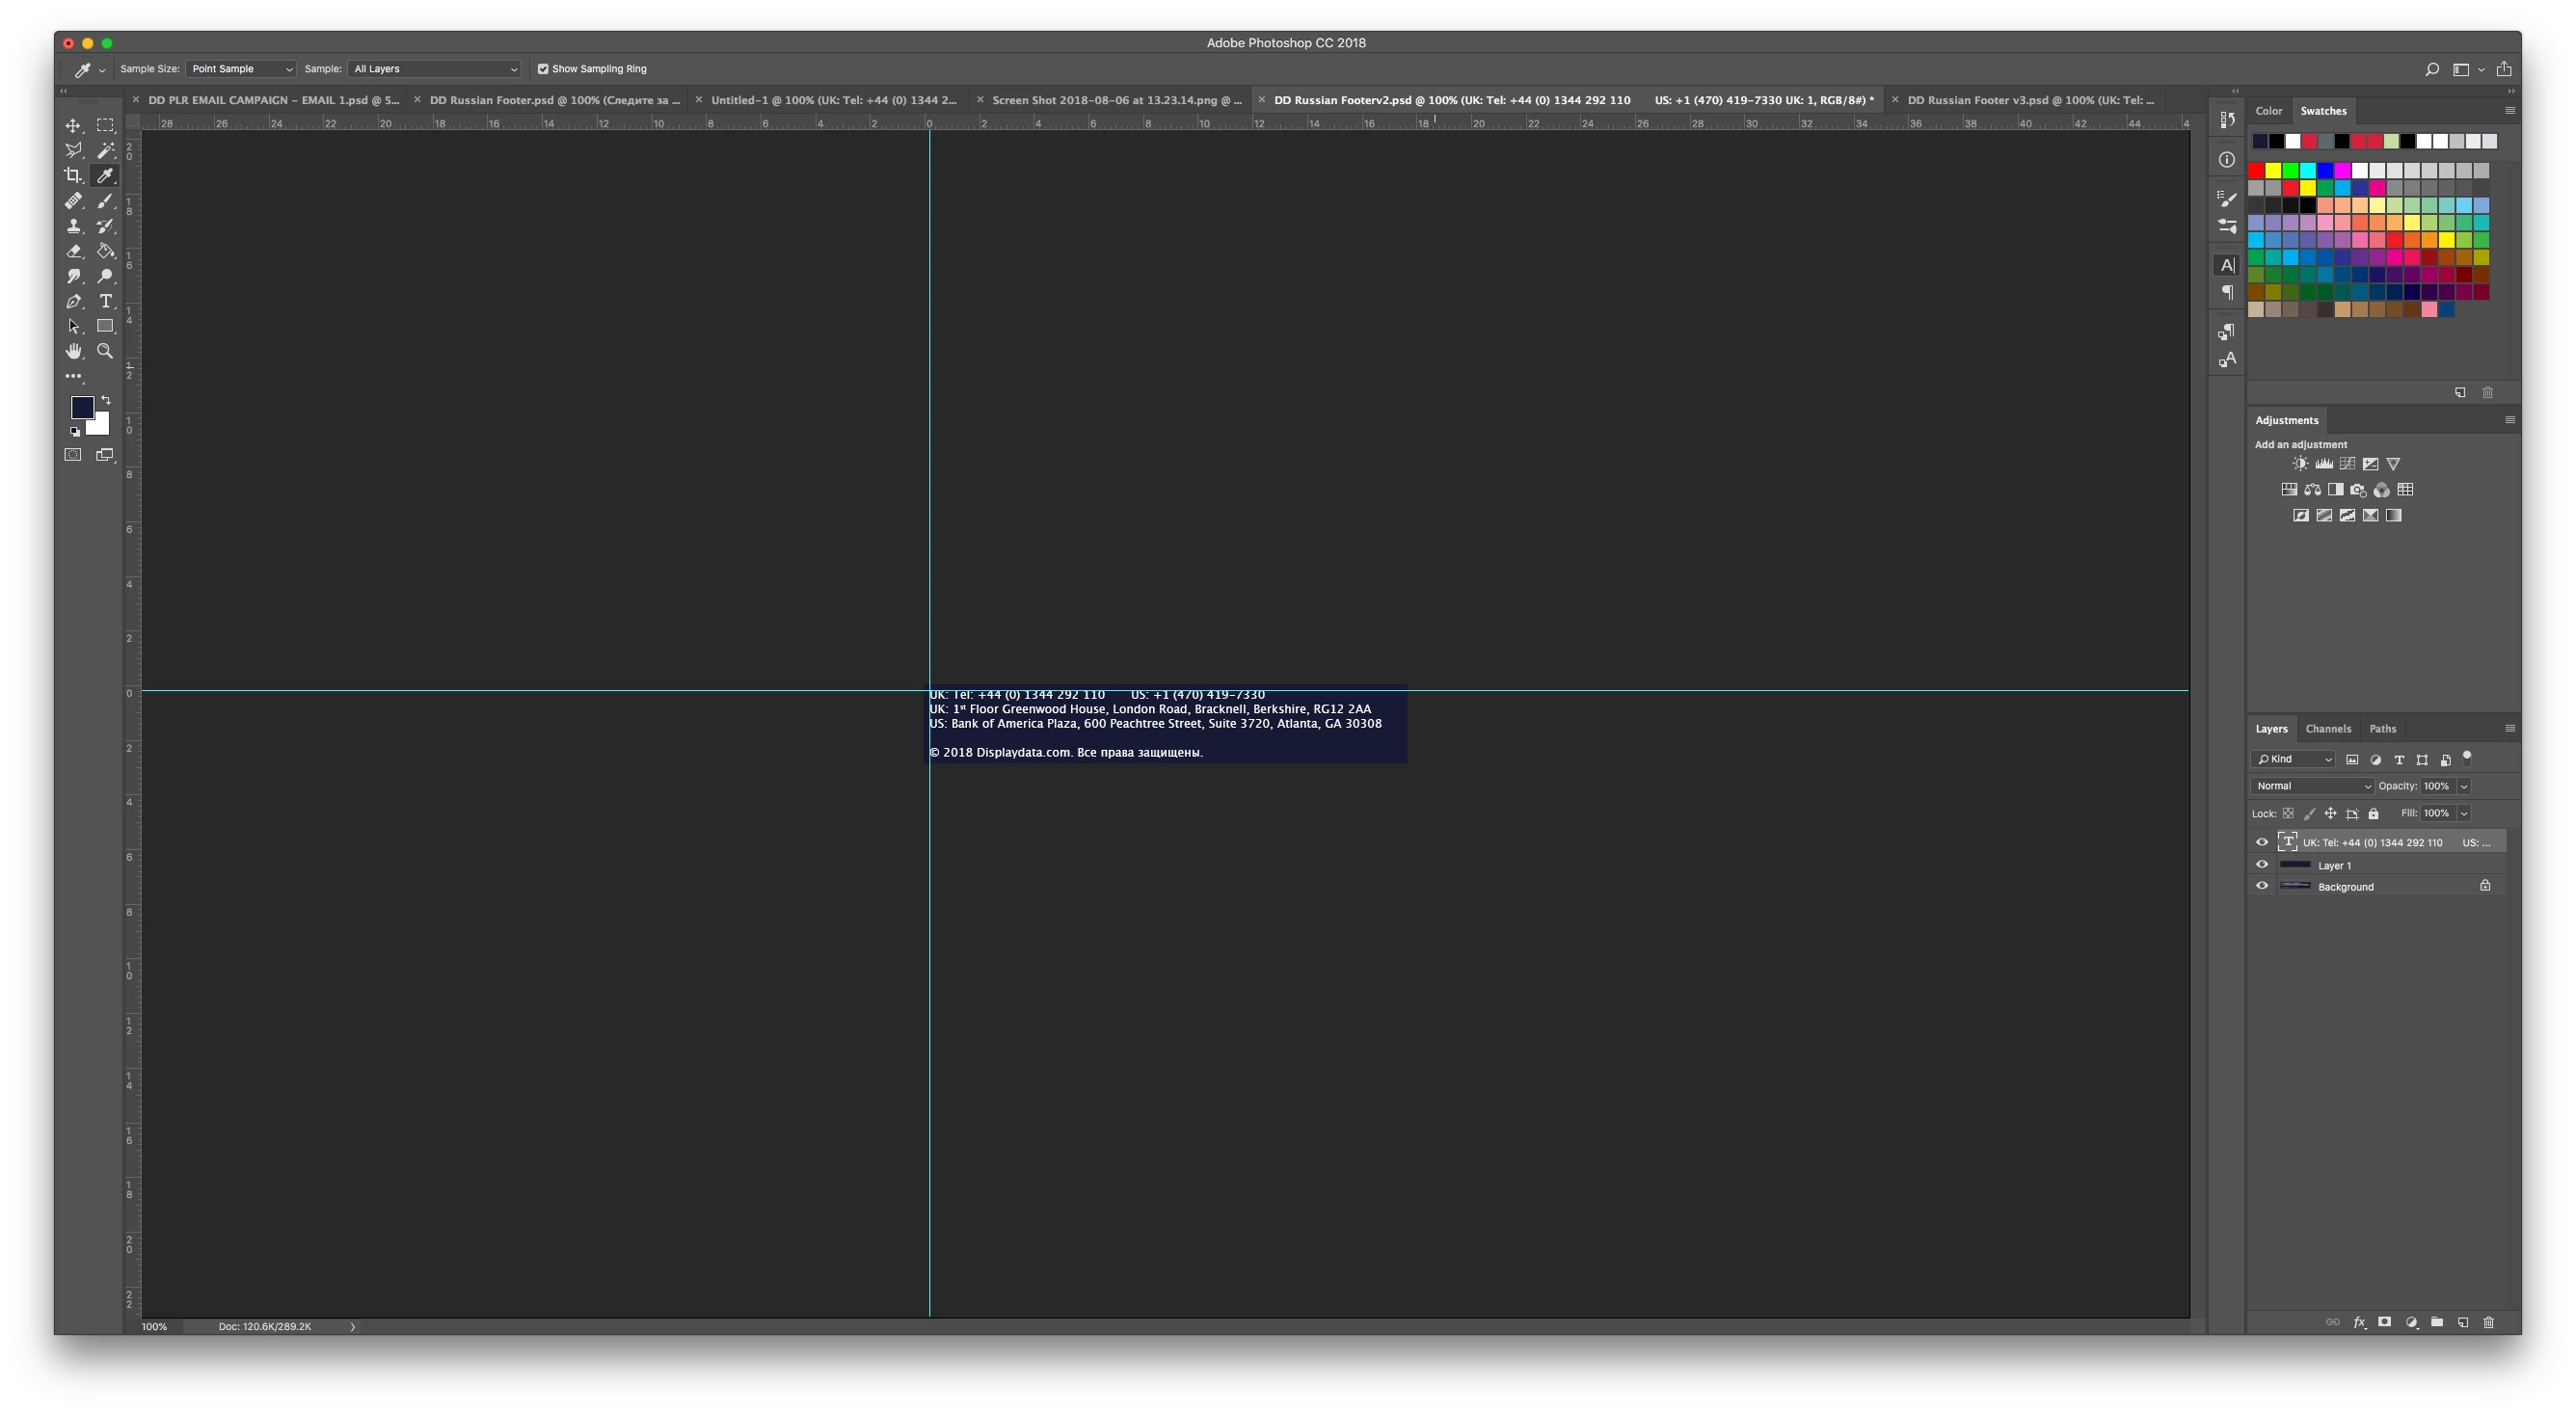This screenshot has width=2576, height=1412.
Task: Open the Normal blend mode dropdown
Action: 2311,786
